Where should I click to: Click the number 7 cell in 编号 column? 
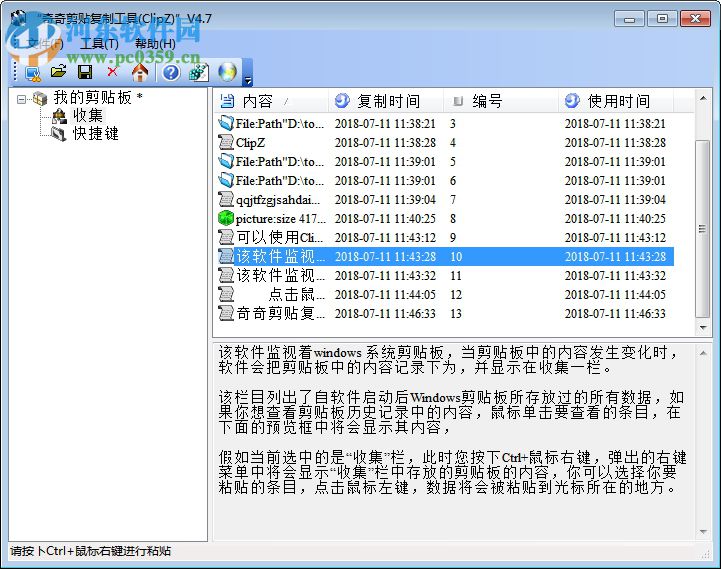[453, 200]
